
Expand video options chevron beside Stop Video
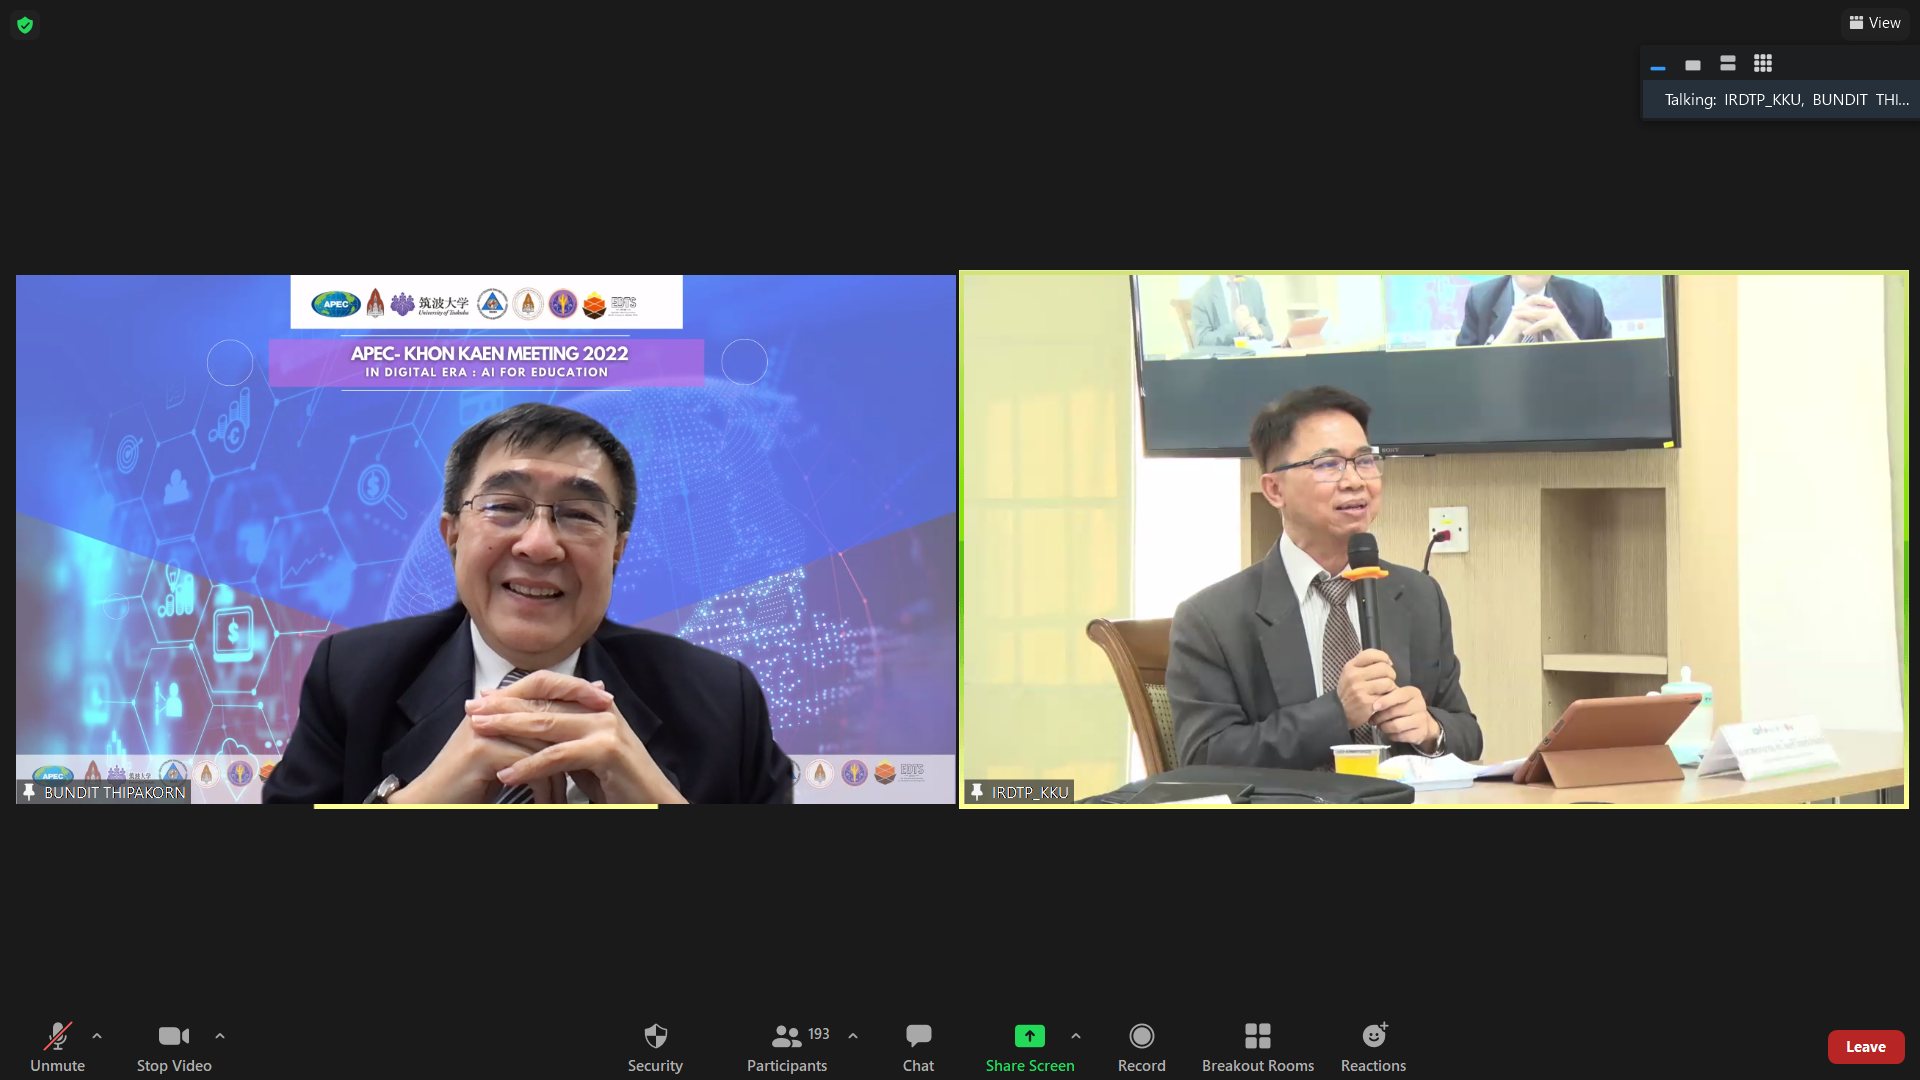pos(220,1036)
